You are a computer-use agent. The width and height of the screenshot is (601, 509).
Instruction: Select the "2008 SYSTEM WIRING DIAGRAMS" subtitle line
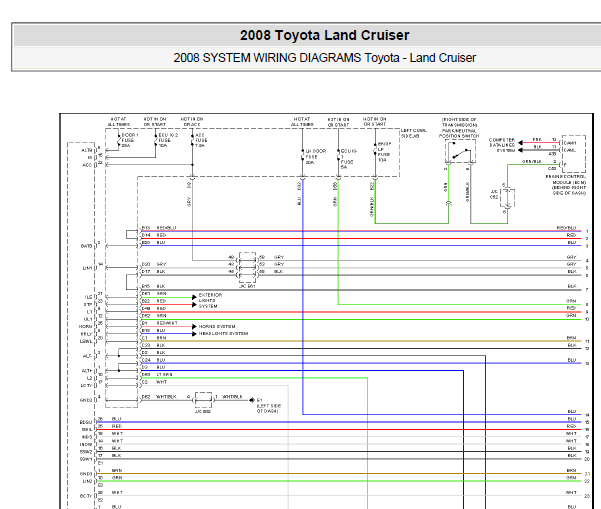(x=324, y=58)
